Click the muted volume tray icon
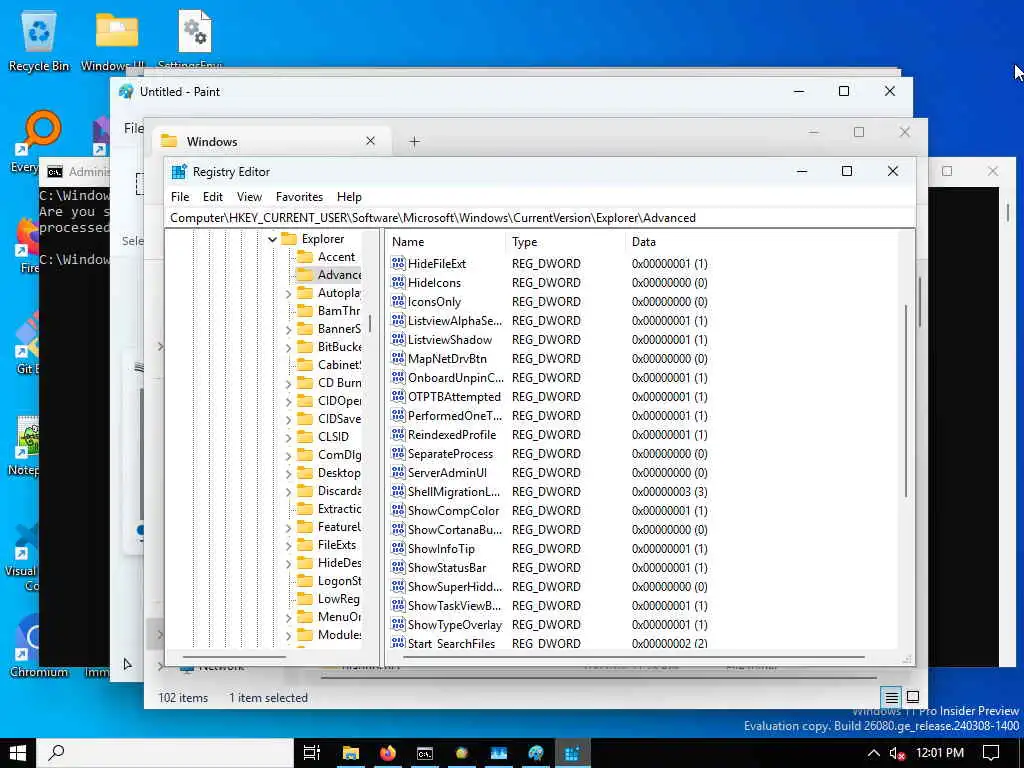 pyautogui.click(x=897, y=753)
